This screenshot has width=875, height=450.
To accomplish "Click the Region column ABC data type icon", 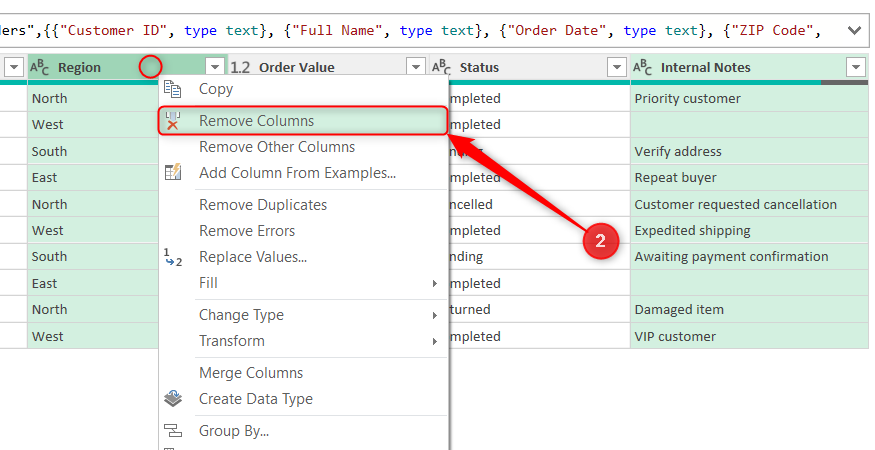I will (40, 68).
